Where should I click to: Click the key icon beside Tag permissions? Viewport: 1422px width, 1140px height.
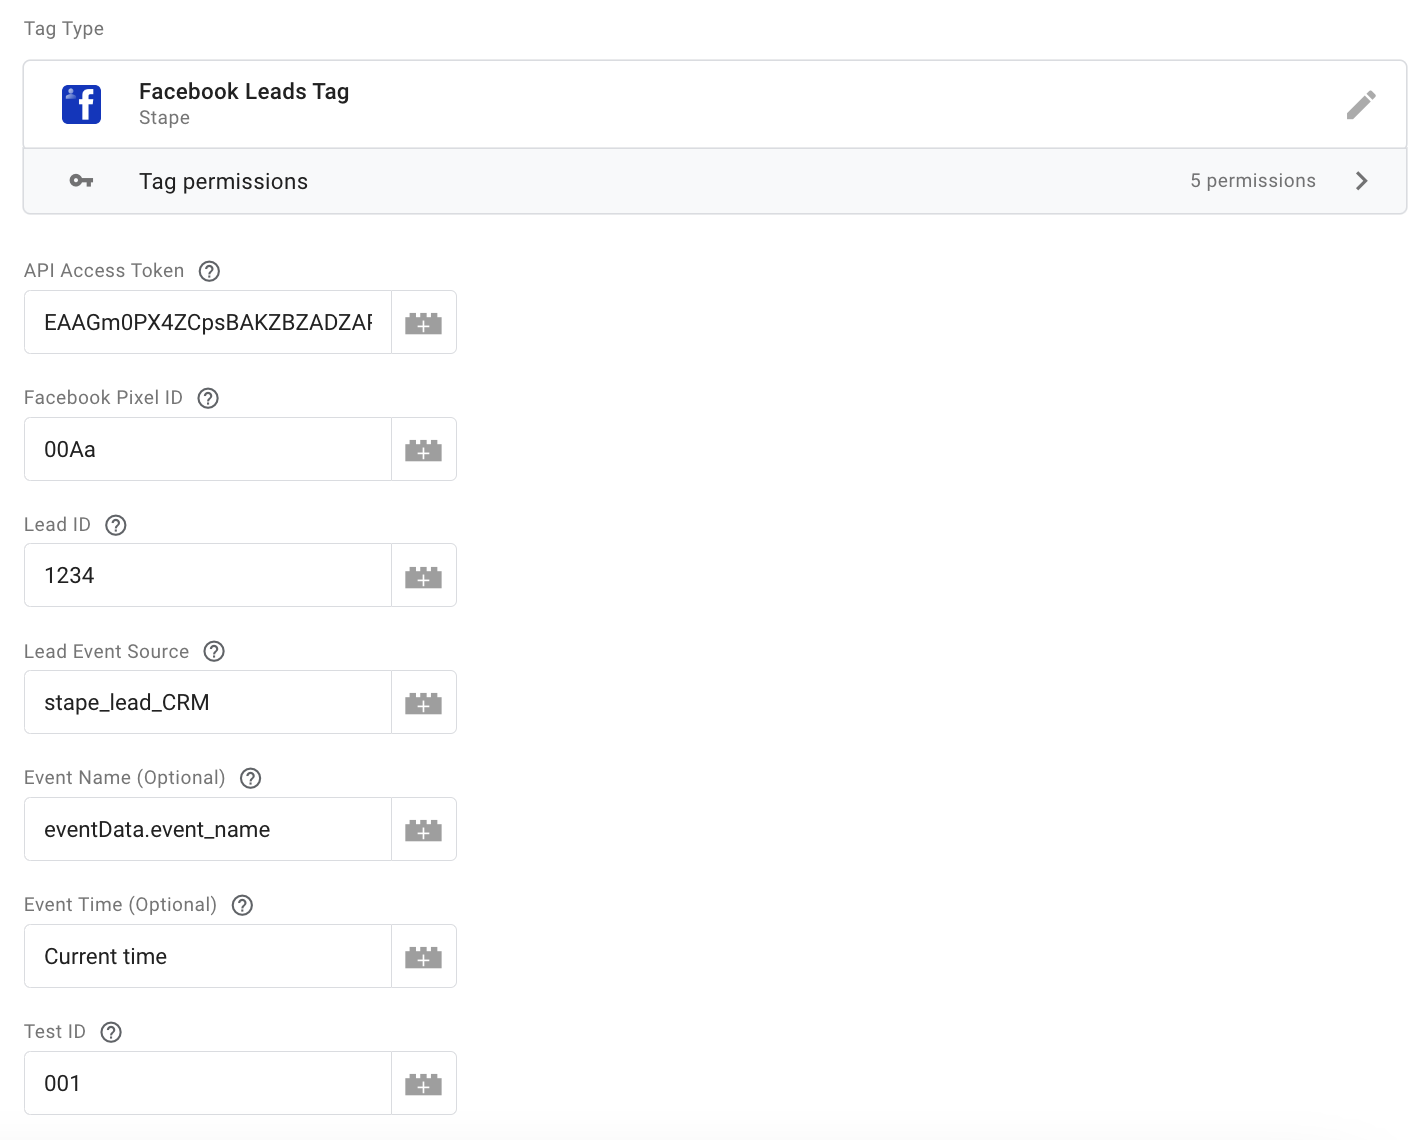click(x=80, y=181)
